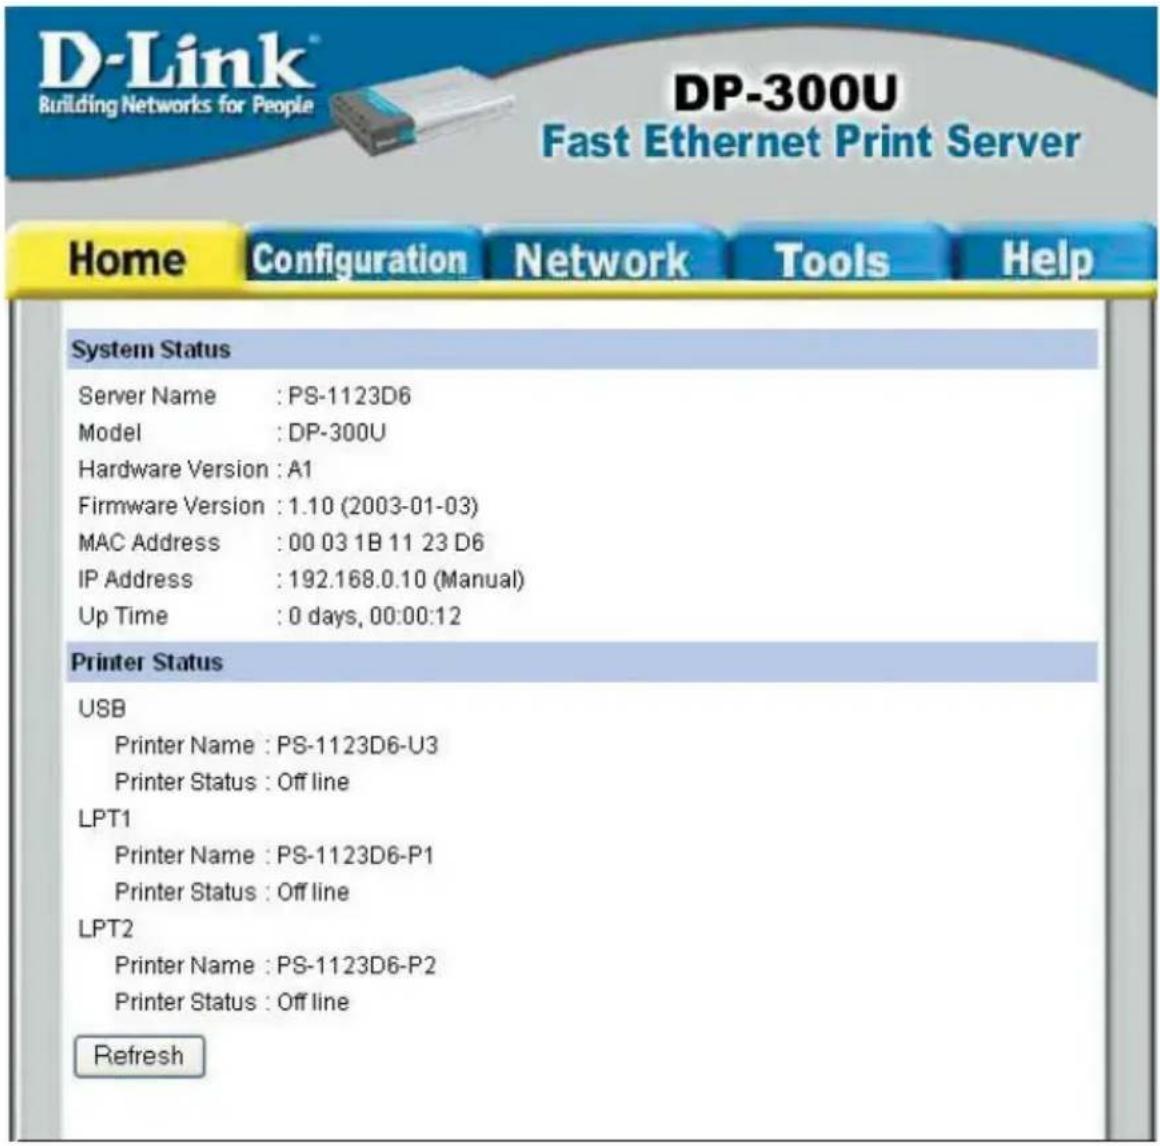Click the Firmware Version label
The height and width of the screenshot is (1146, 1160).
coord(171,506)
